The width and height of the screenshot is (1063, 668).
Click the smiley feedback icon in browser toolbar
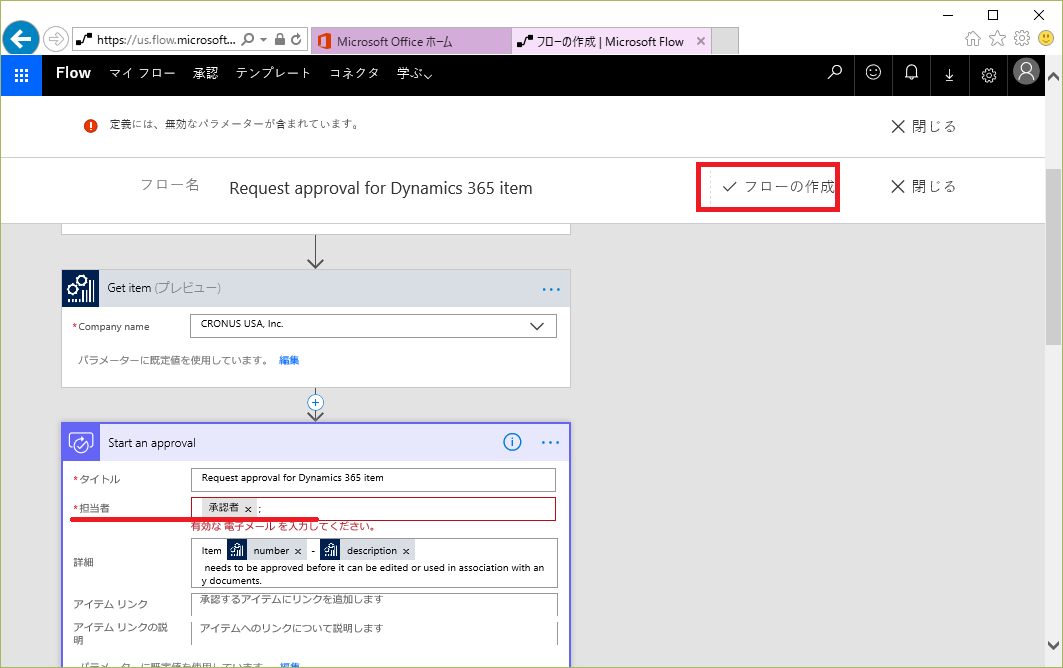(x=1046, y=38)
